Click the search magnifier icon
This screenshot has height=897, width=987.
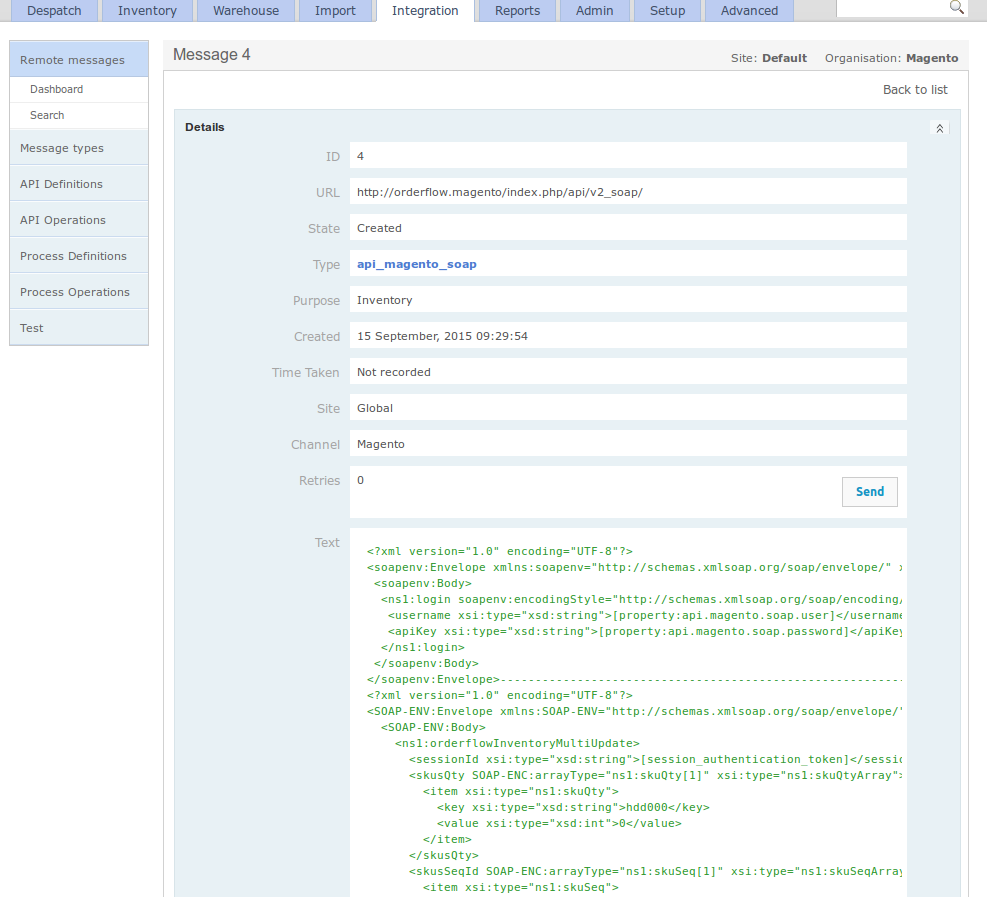(956, 8)
